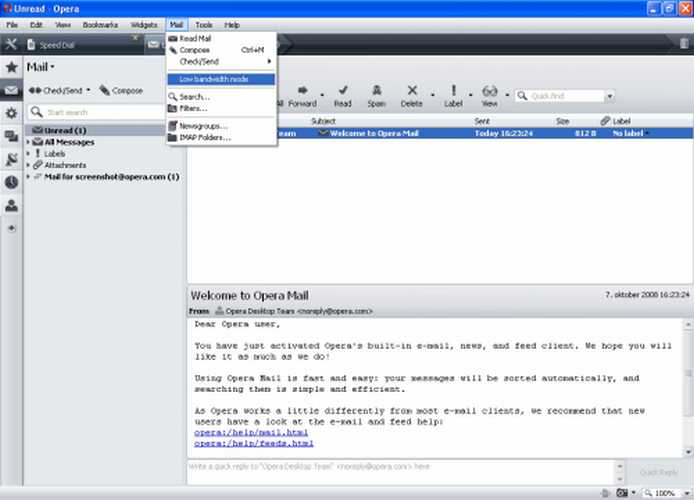
Task: Sort messages by Size column header
Action: [x=563, y=121]
